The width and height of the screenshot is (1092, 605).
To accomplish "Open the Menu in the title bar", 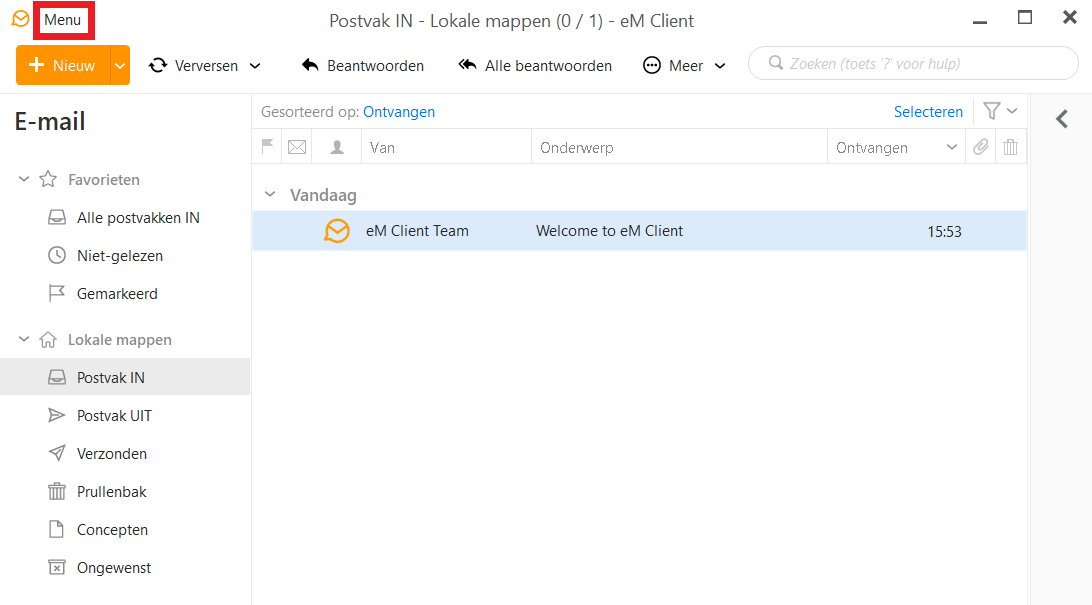I will pyautogui.click(x=62, y=21).
